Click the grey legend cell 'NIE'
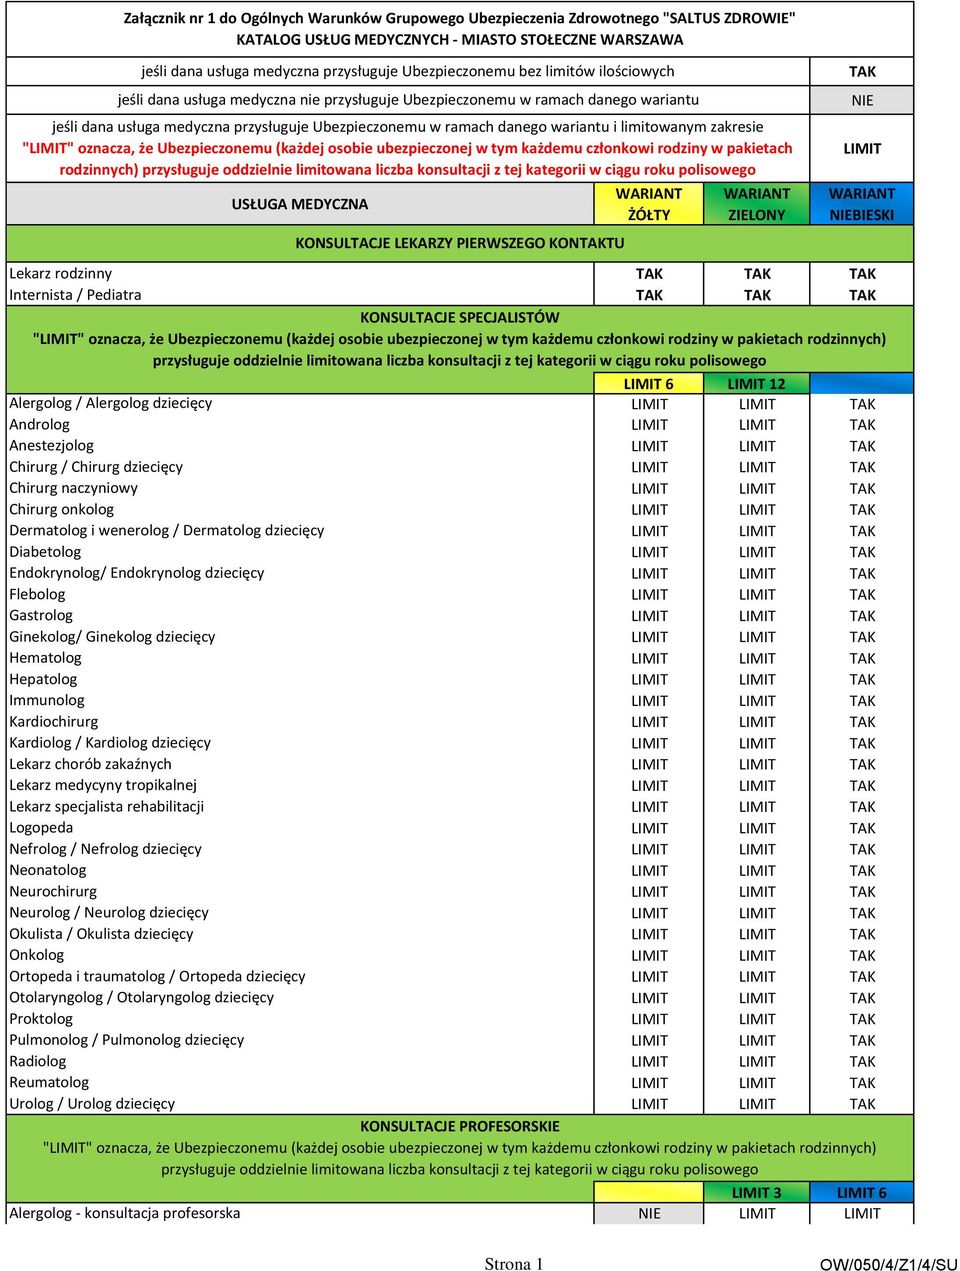This screenshot has height=1271, width=960. click(862, 100)
